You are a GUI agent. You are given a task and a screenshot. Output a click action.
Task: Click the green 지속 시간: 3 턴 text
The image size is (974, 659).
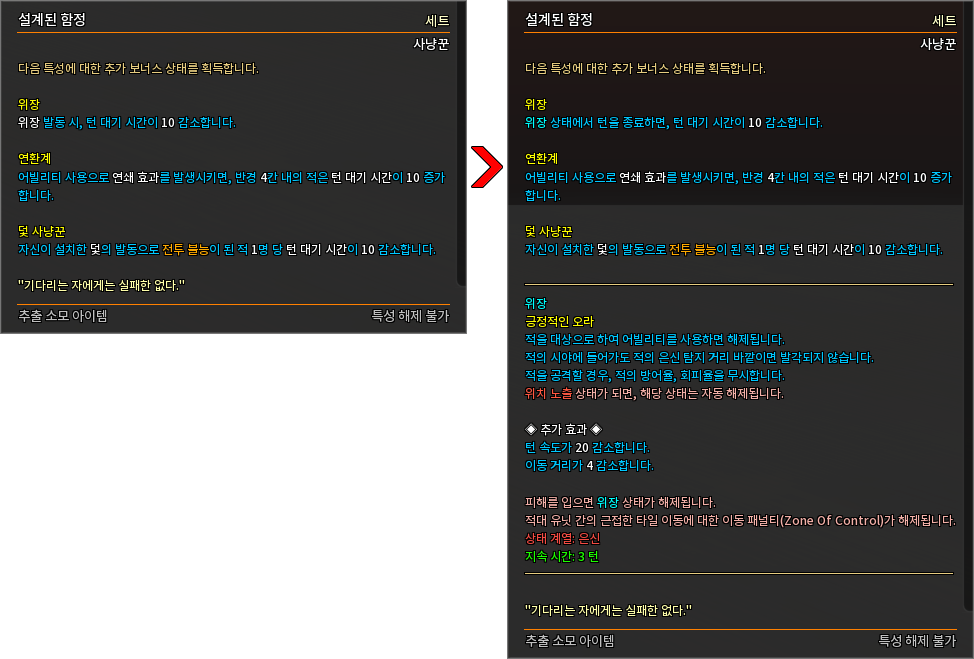[x=562, y=556]
